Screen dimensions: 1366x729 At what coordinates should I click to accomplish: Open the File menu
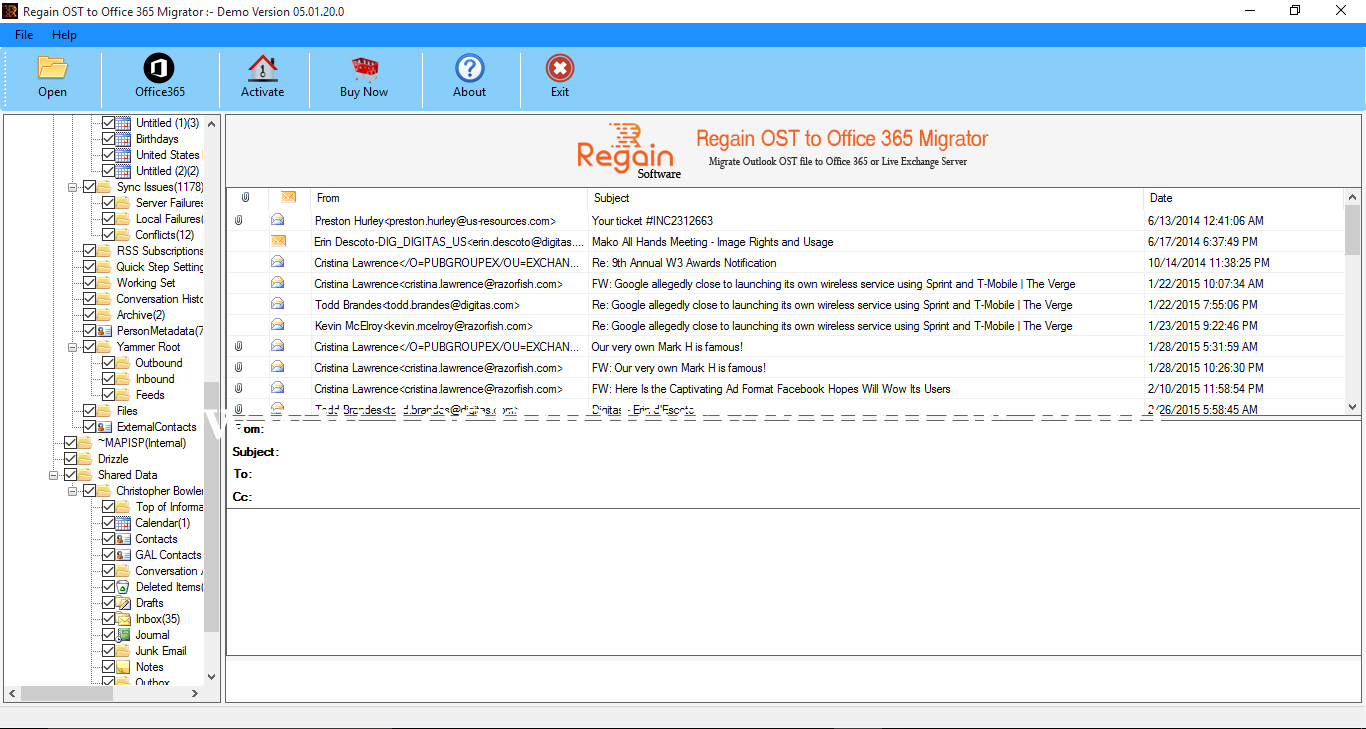pos(24,35)
